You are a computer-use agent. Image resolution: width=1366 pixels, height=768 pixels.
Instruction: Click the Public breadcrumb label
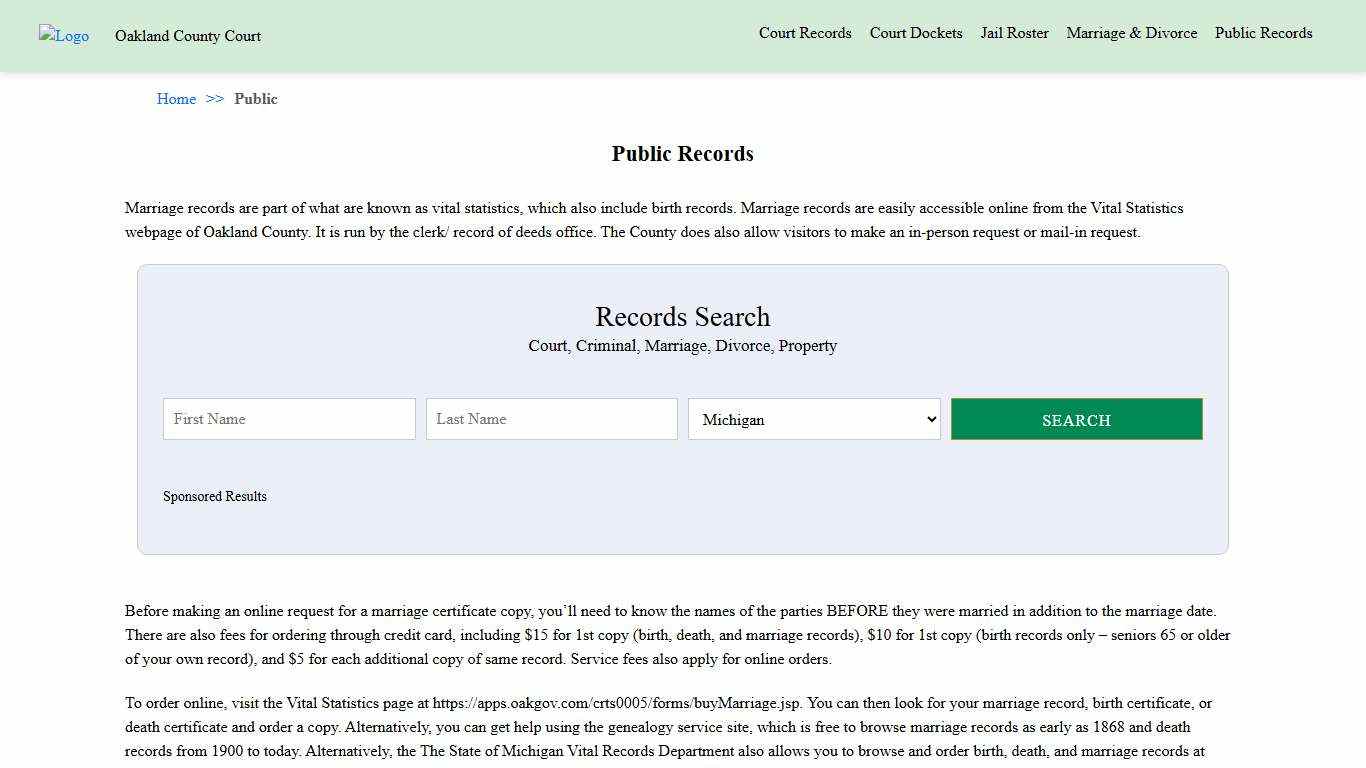coord(256,98)
